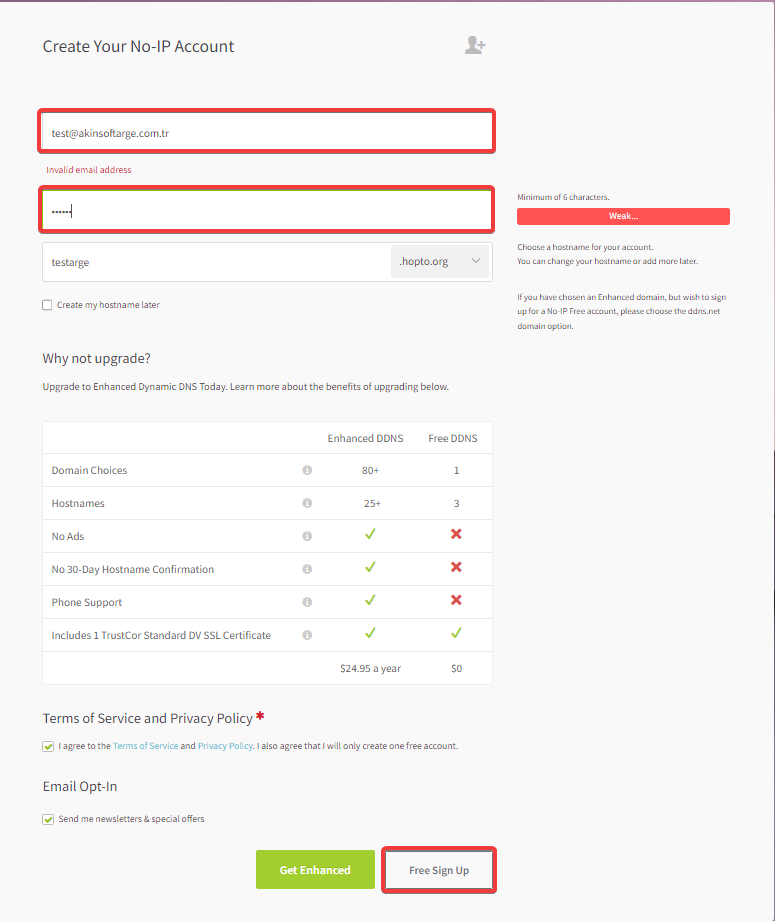Click the testarge hostname input field
Image resolution: width=775 pixels, height=921 pixels.
217,262
